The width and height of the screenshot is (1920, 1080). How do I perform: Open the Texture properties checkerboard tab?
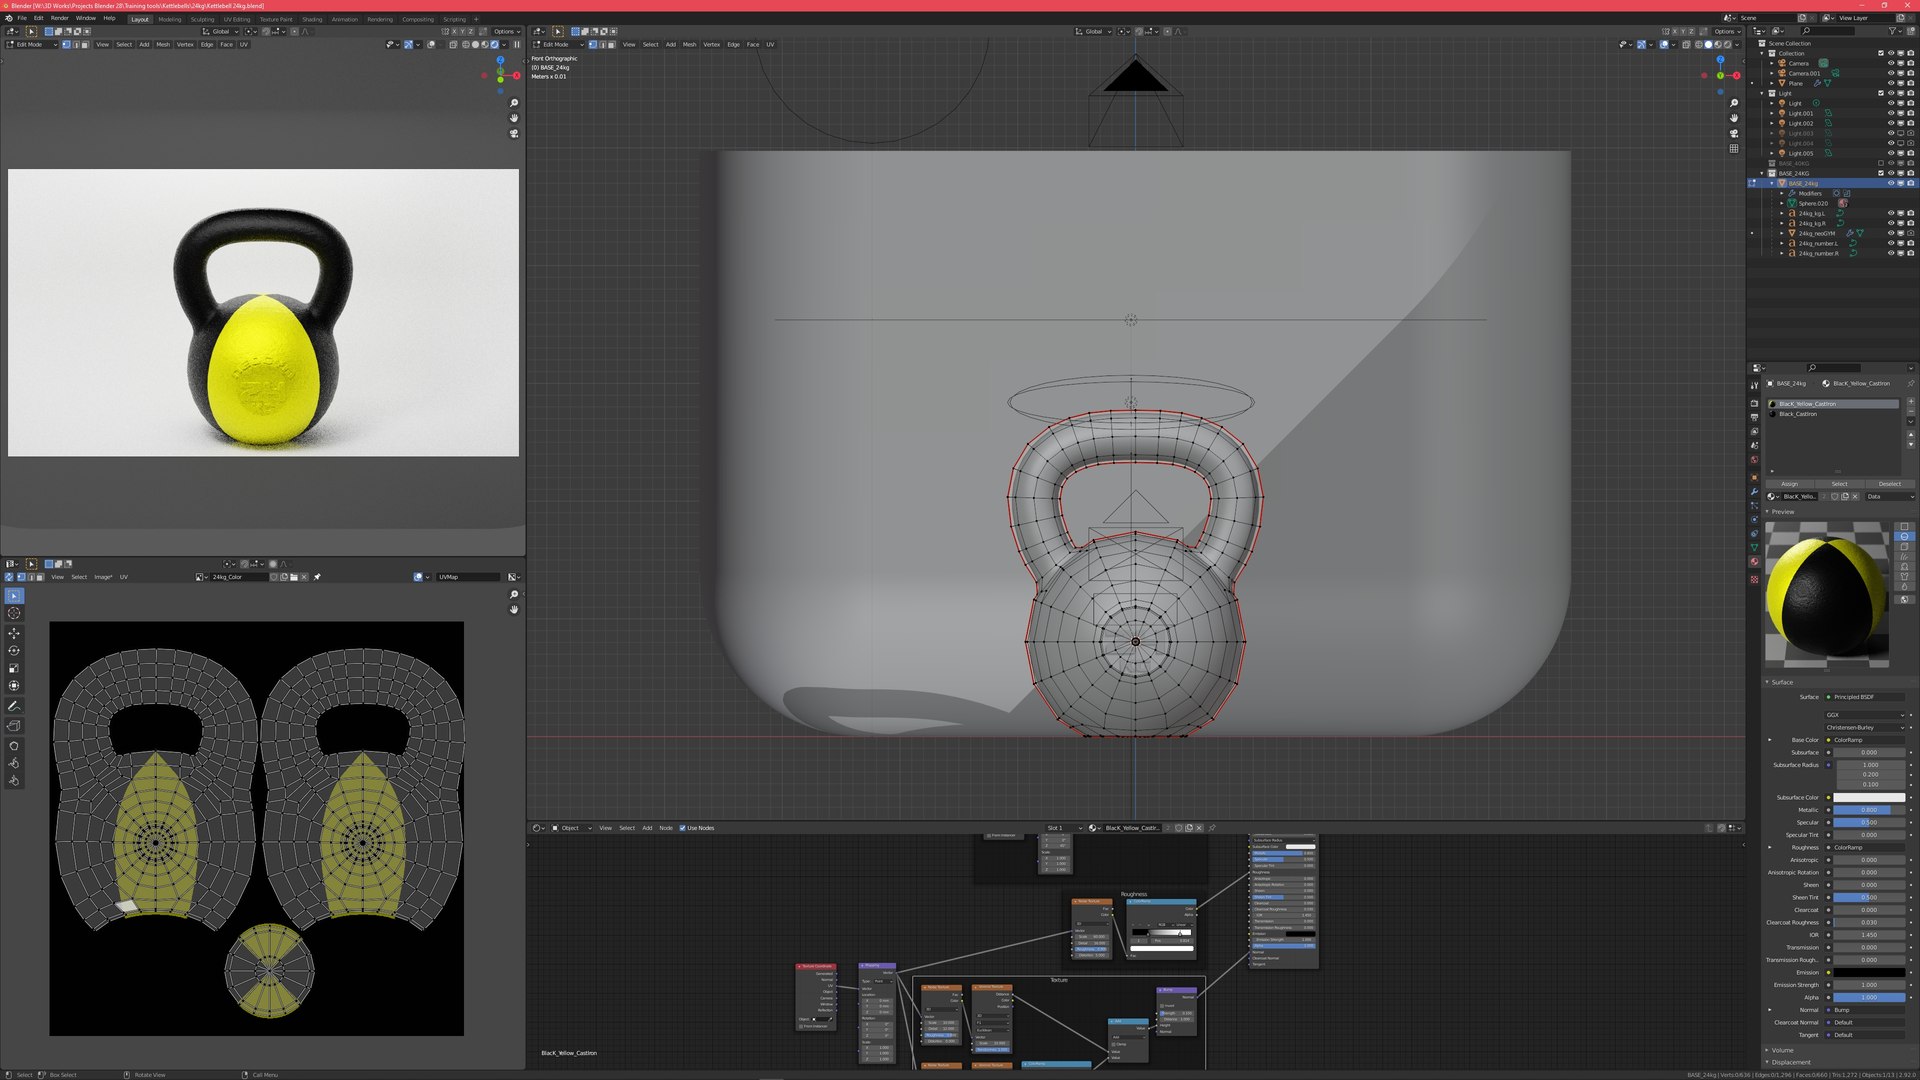(x=1754, y=579)
